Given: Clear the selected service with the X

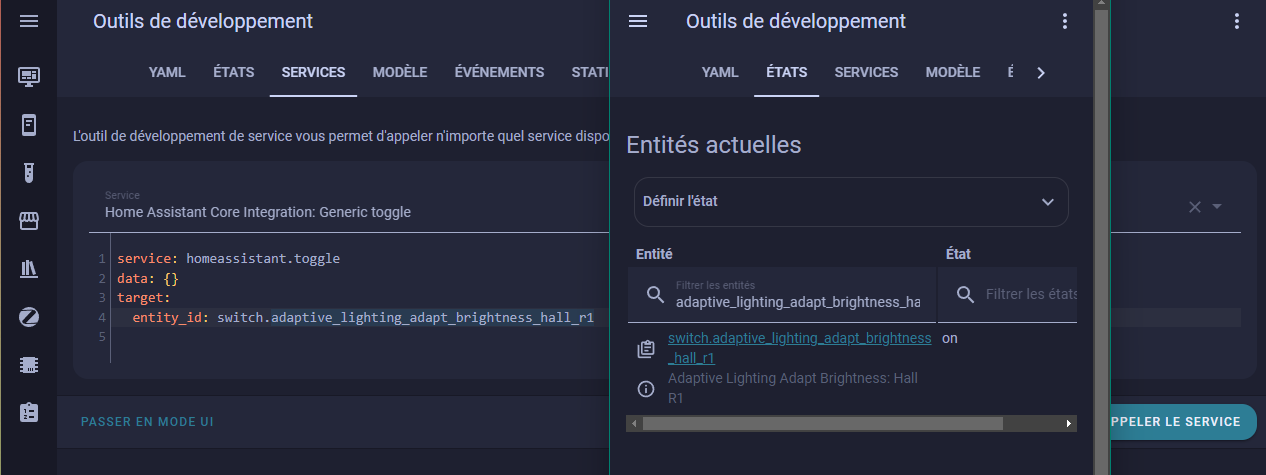Looking at the screenshot, I should click(x=1194, y=207).
